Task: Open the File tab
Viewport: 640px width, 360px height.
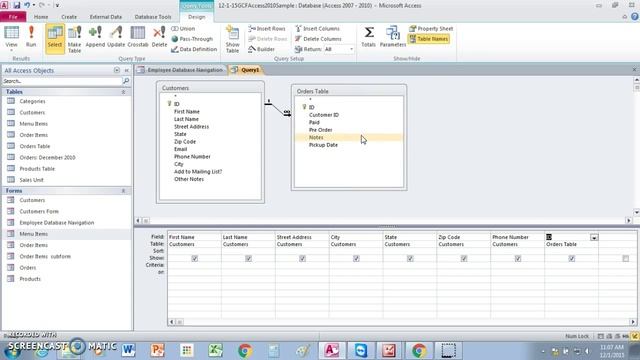Action: point(13,17)
